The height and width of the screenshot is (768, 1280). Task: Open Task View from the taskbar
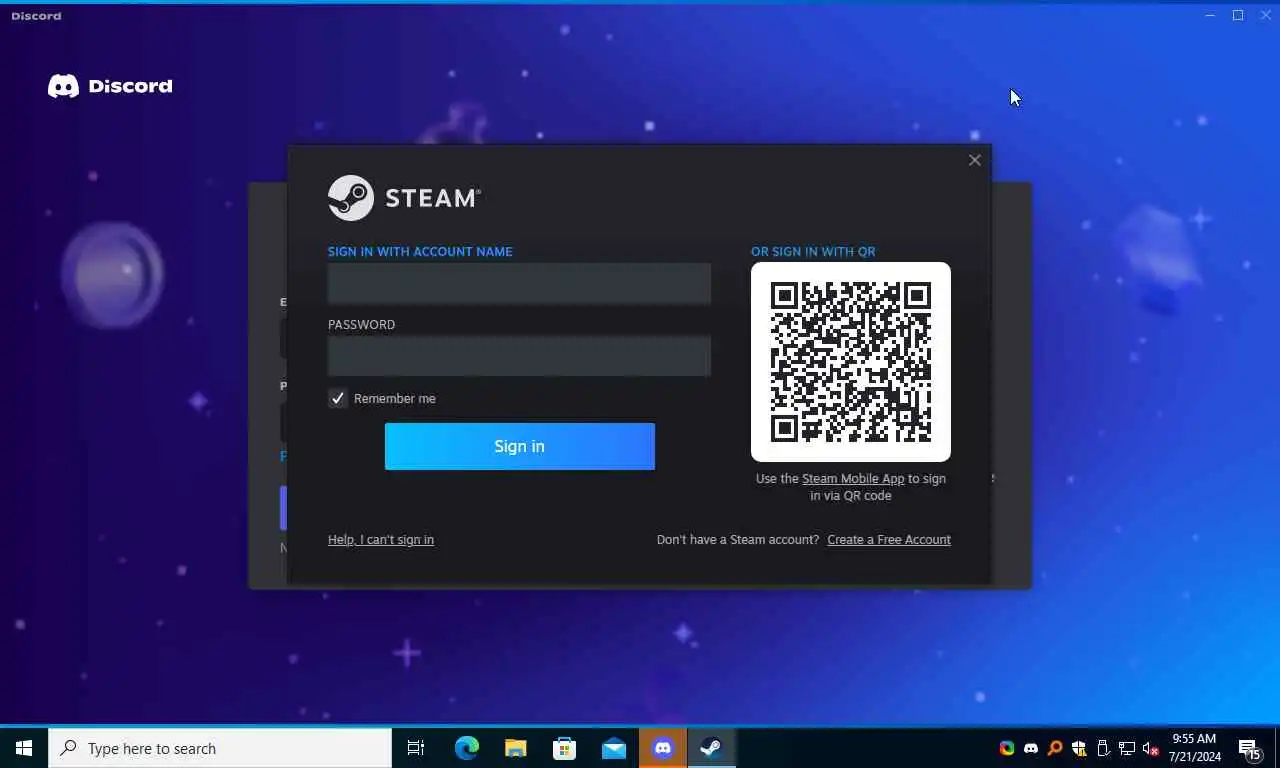(416, 748)
